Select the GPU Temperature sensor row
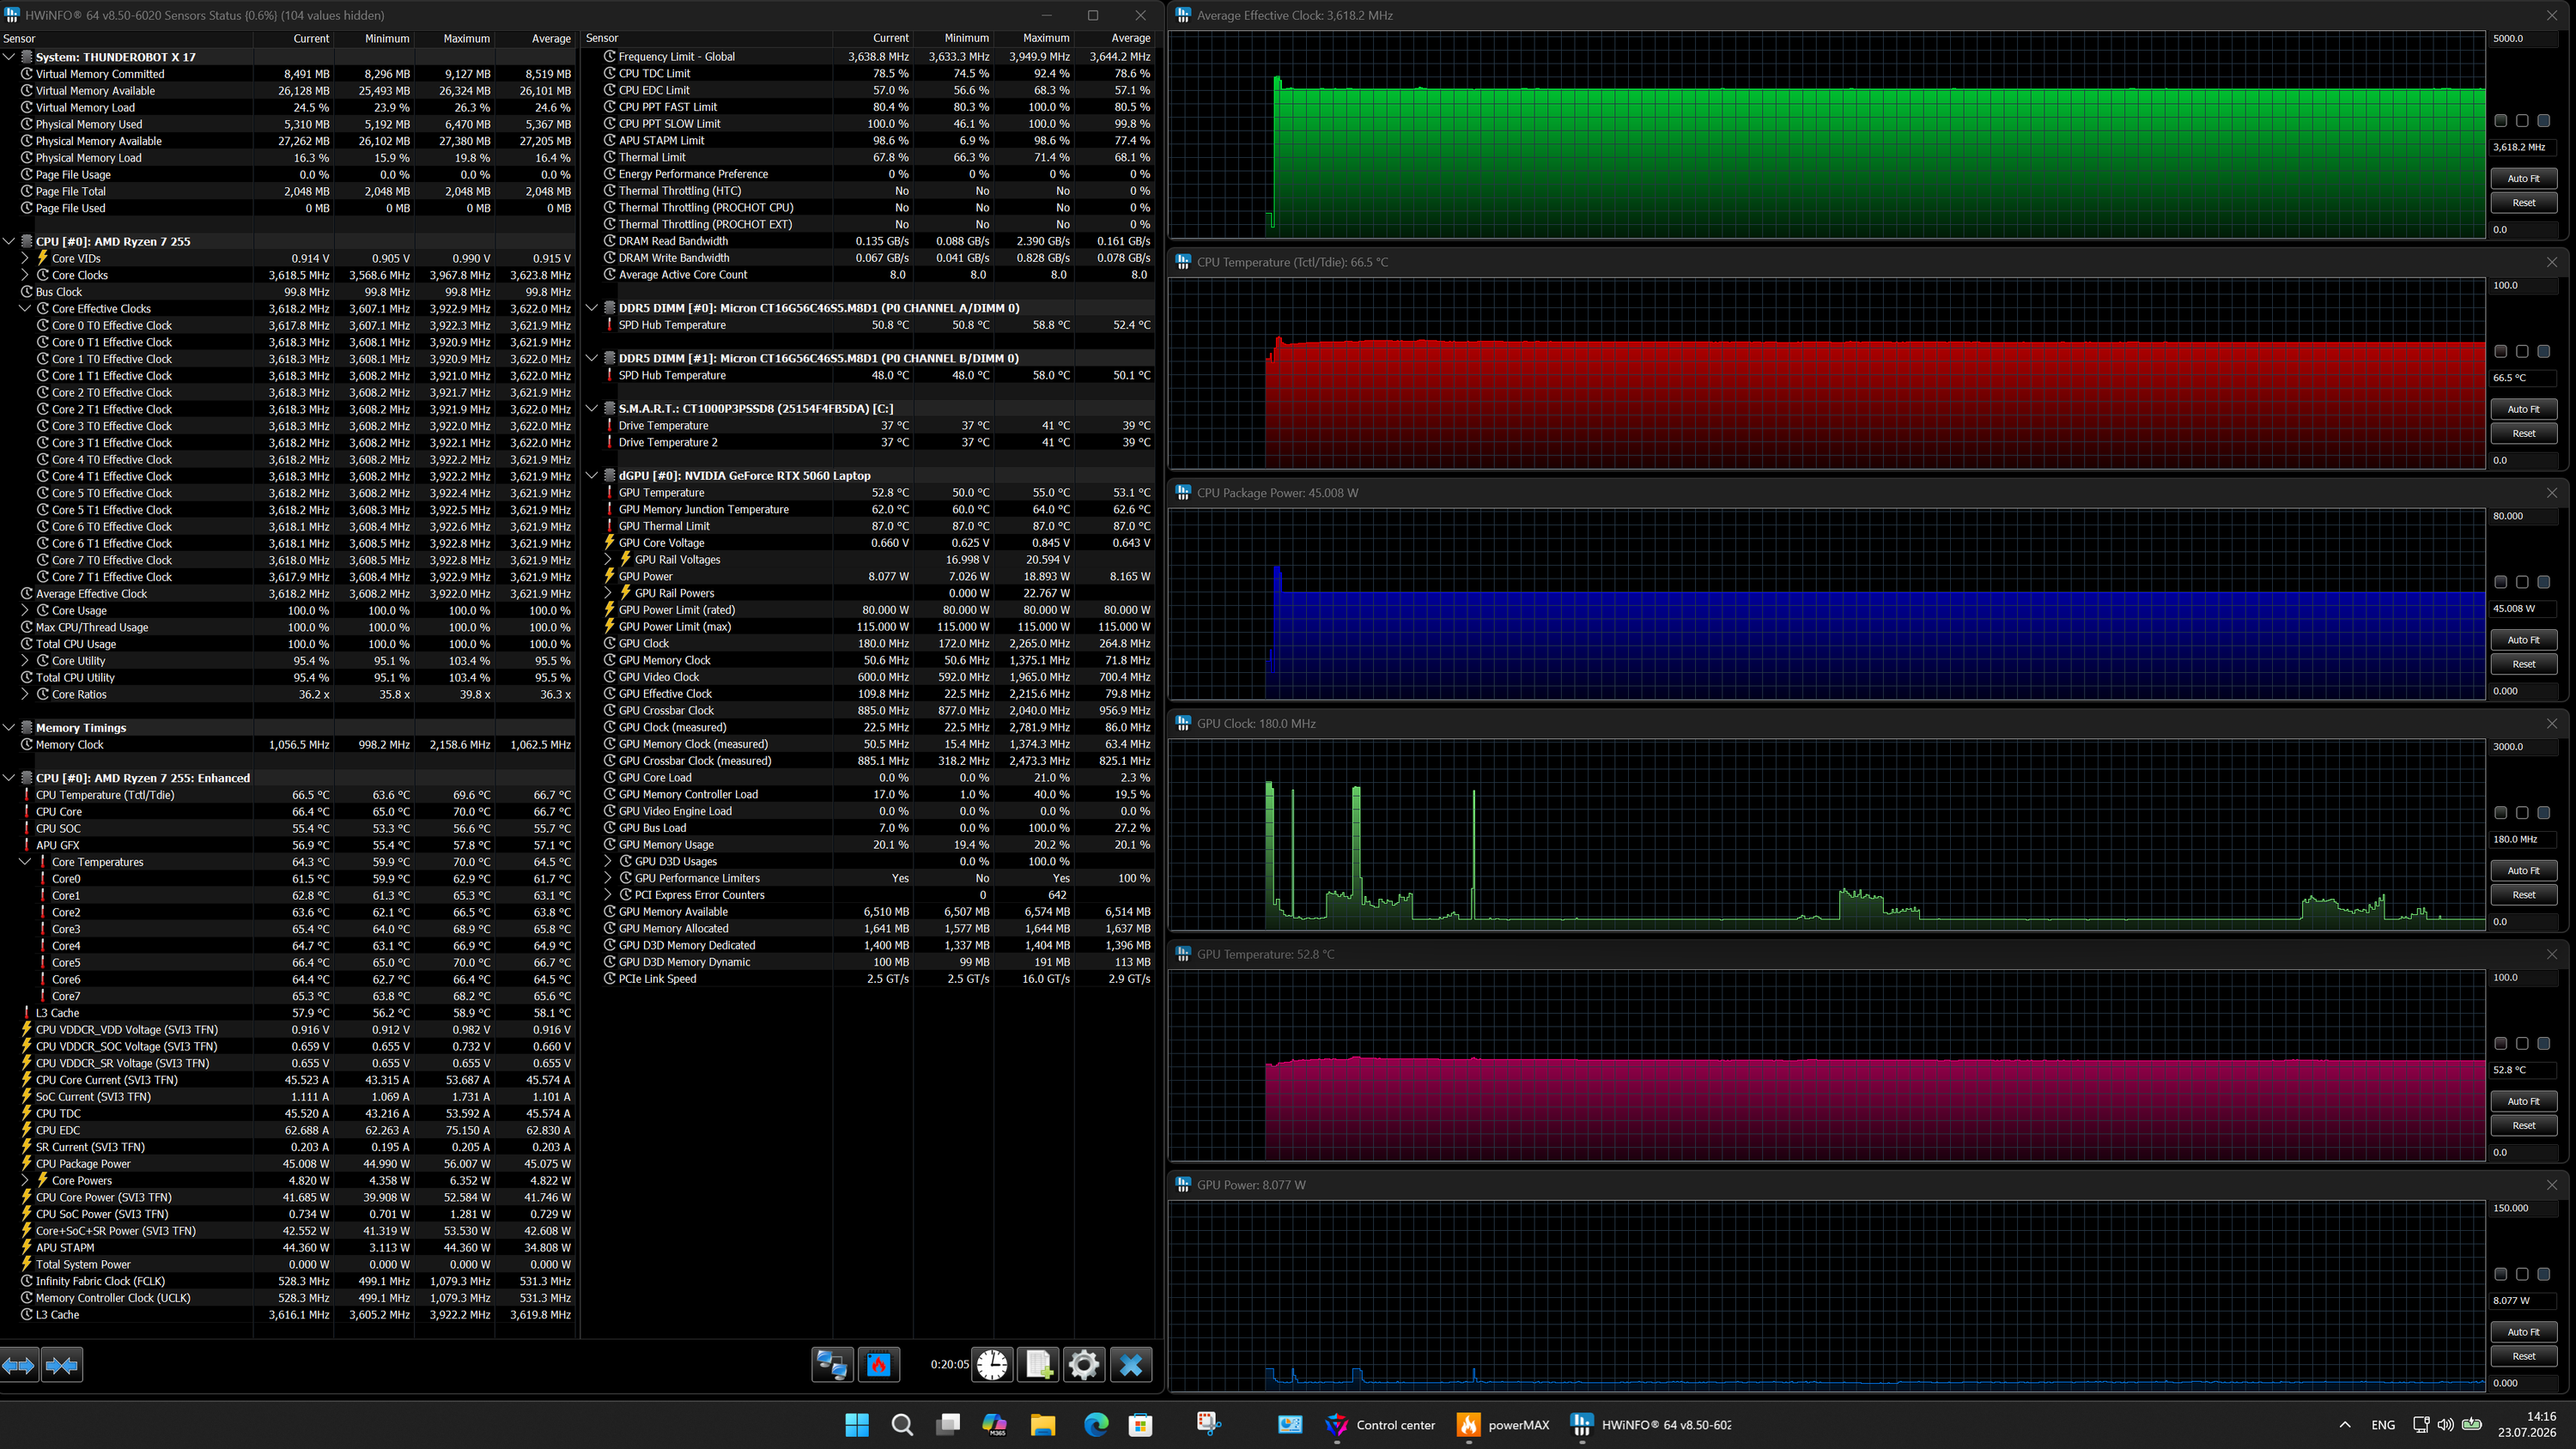The height and width of the screenshot is (1449, 2576). [868, 493]
